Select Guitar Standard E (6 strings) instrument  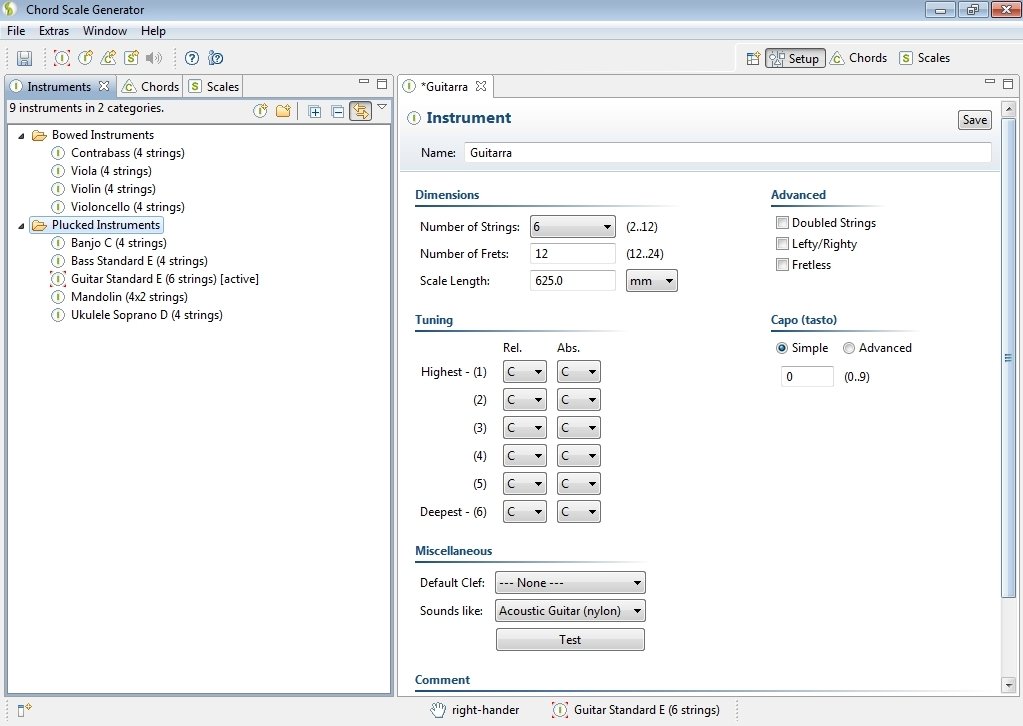pos(164,279)
